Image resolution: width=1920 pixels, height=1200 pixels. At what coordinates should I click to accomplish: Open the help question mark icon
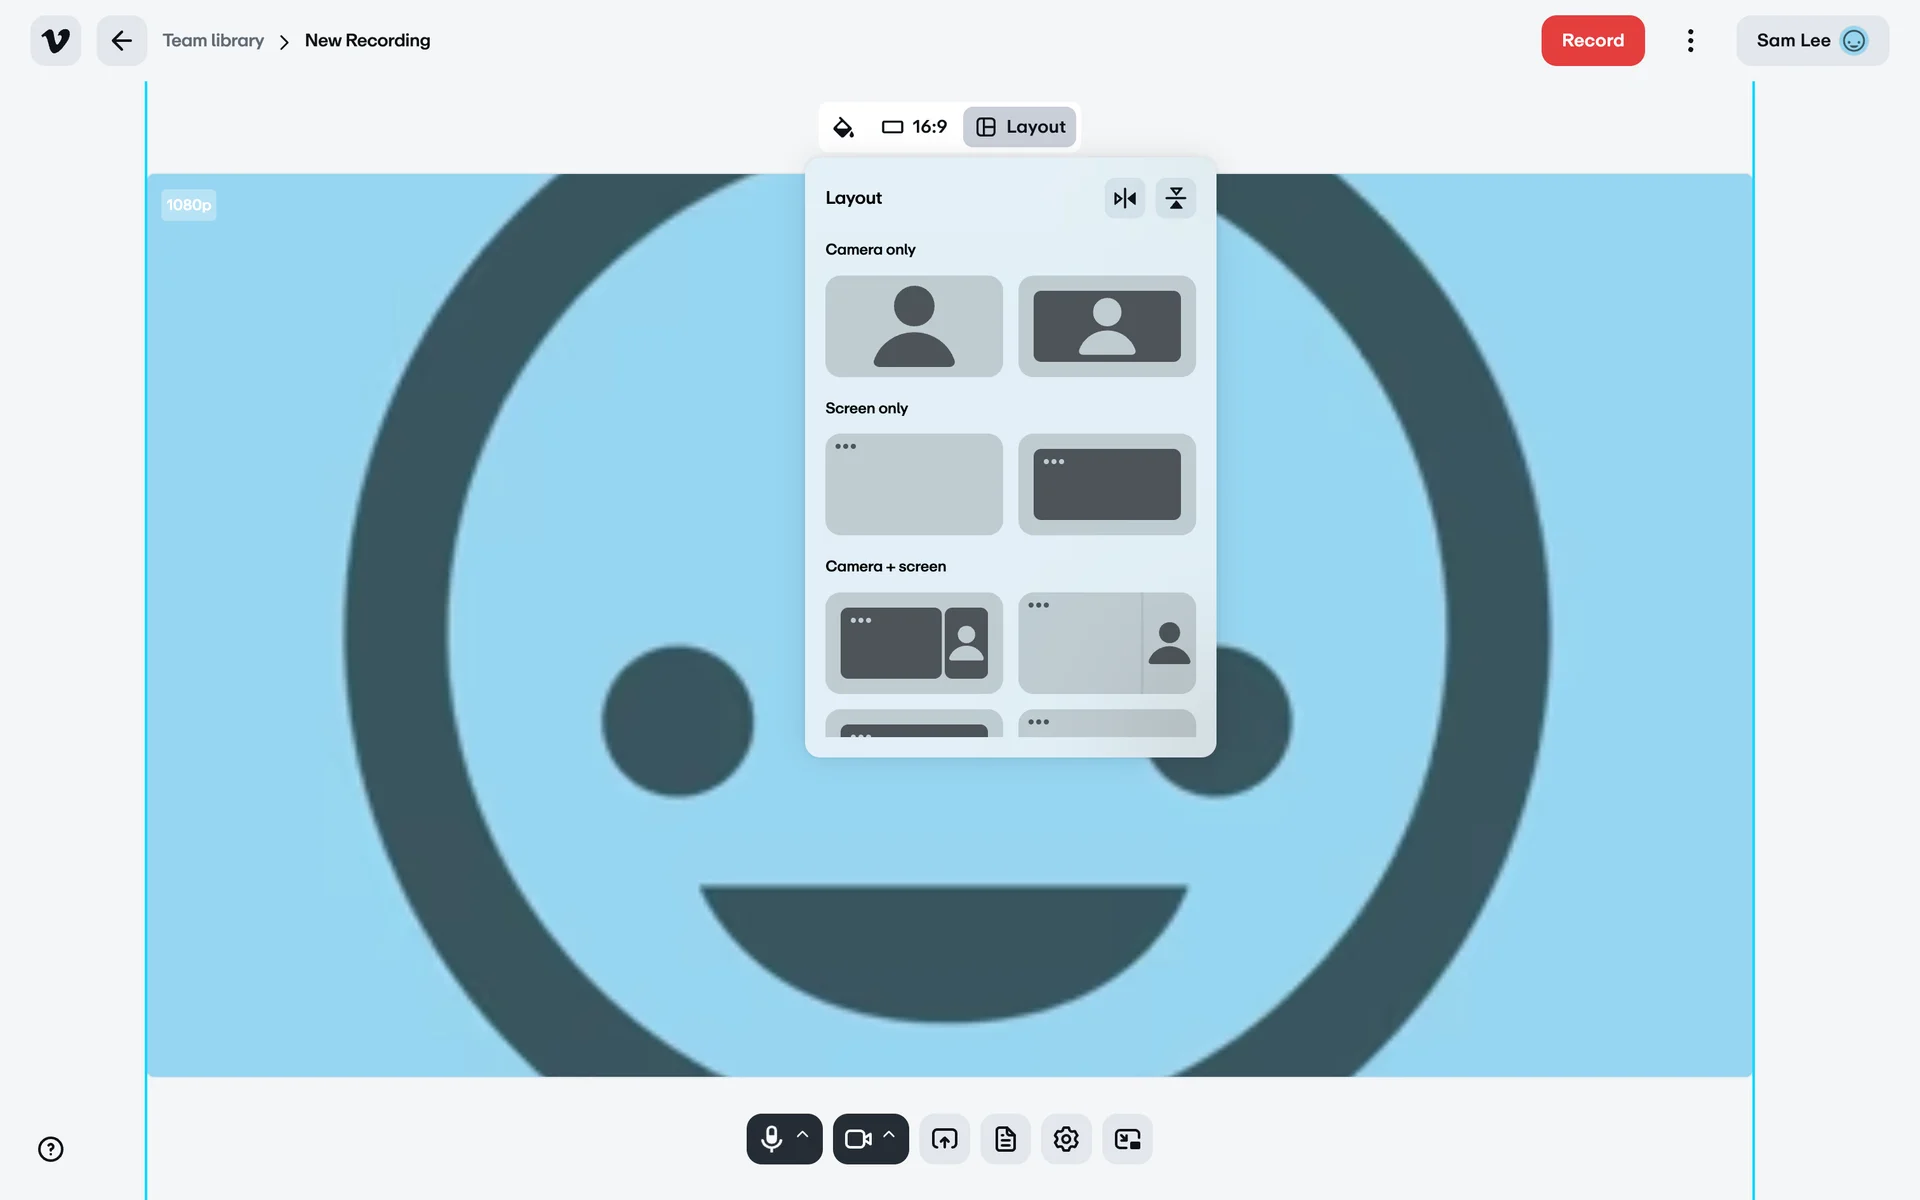[x=51, y=1149]
